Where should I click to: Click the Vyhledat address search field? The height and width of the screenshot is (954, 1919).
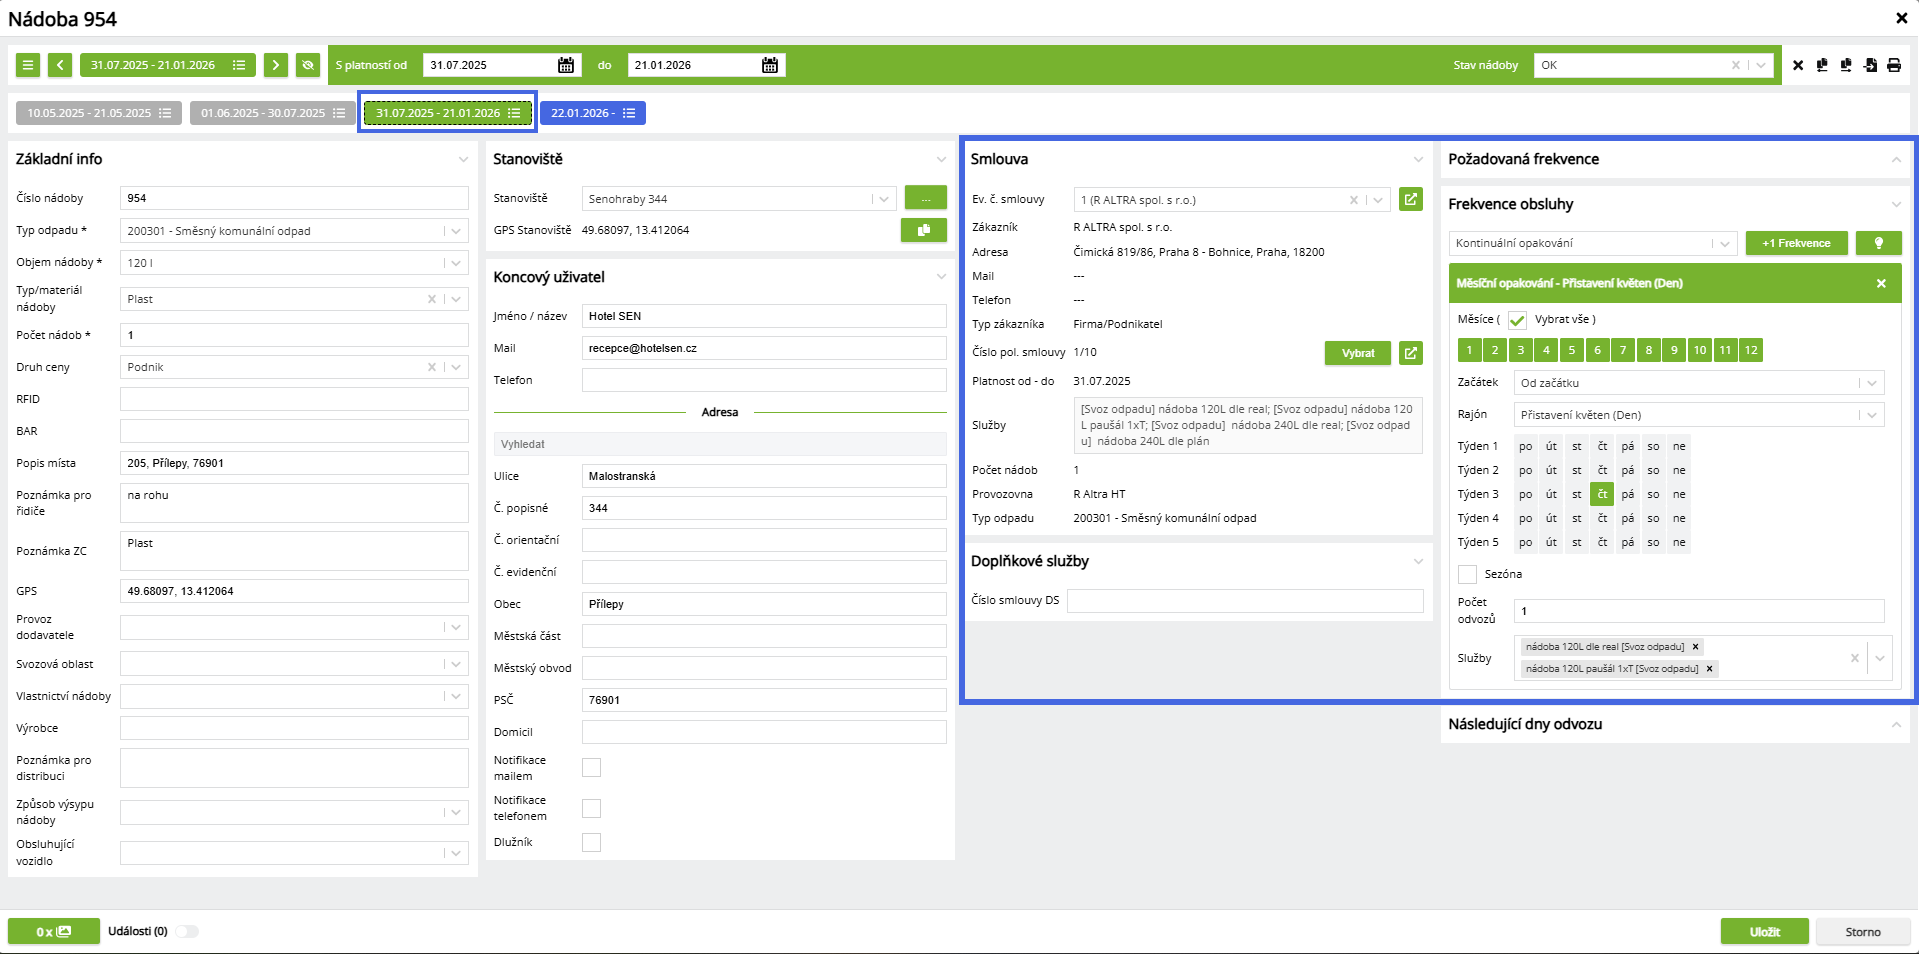pos(720,444)
